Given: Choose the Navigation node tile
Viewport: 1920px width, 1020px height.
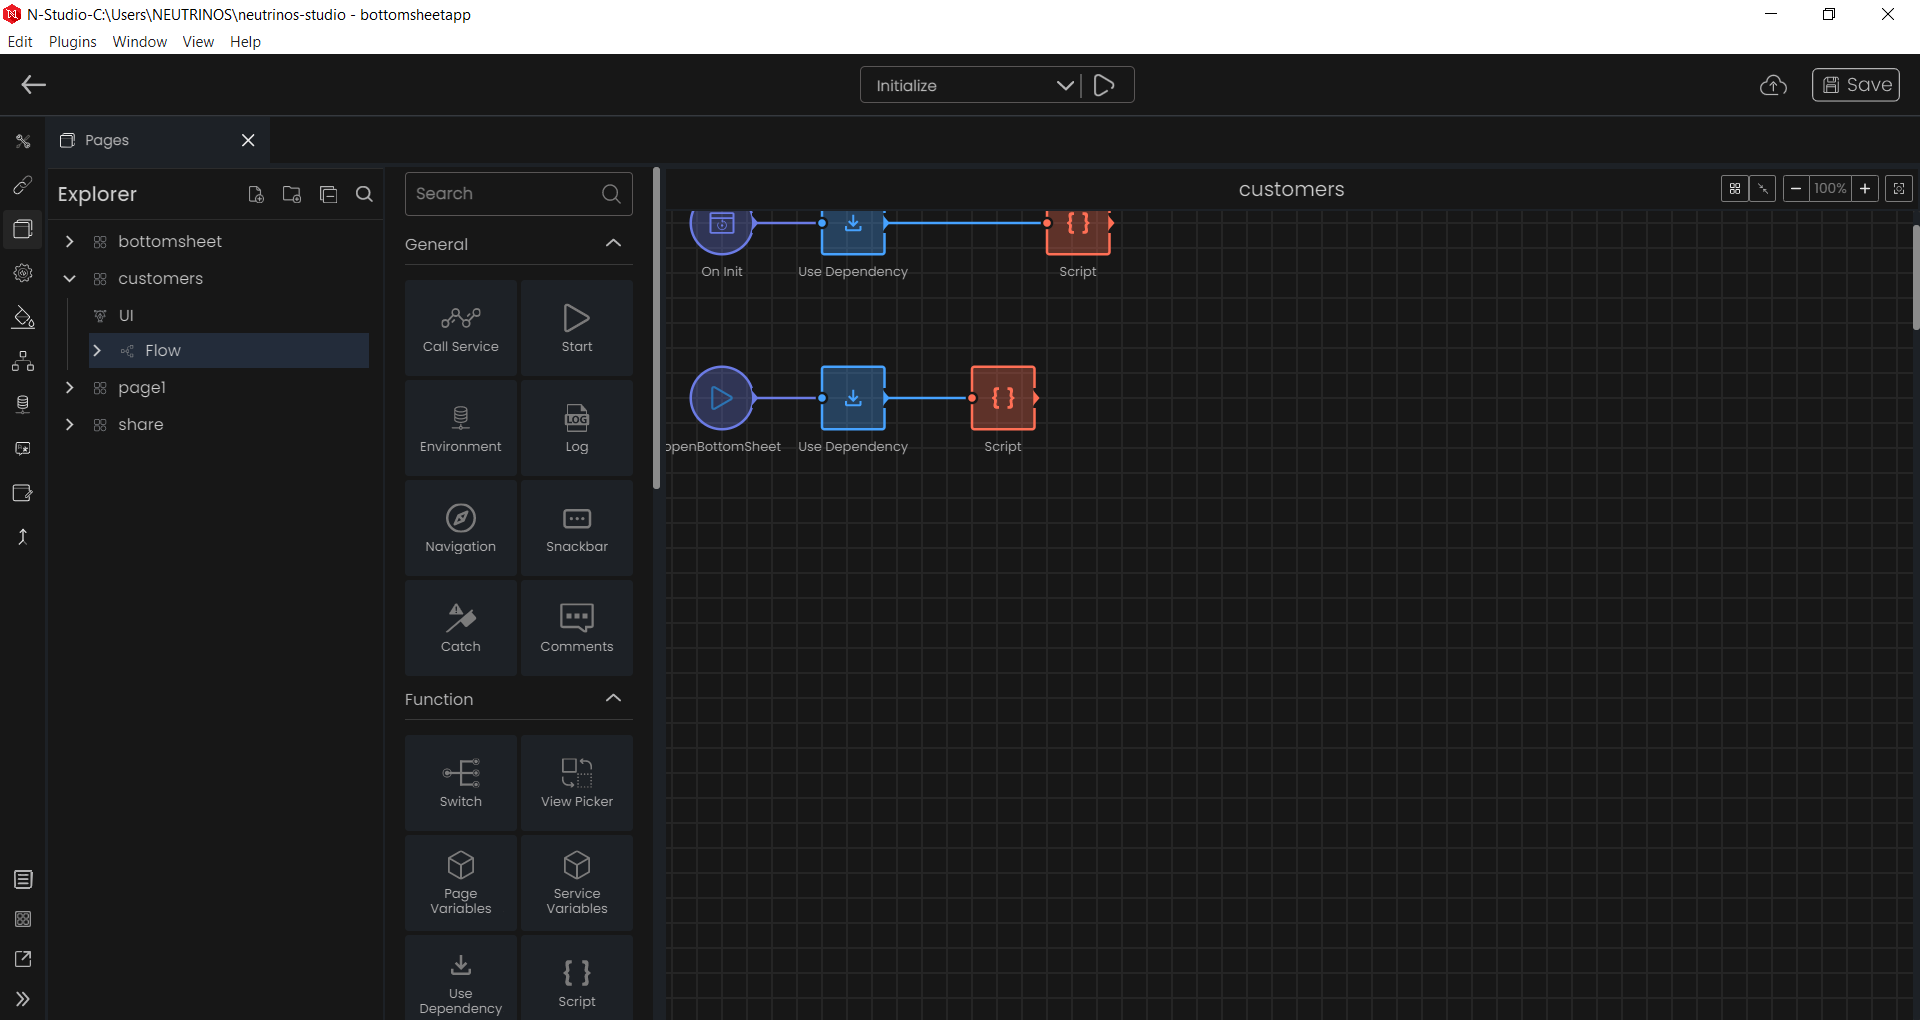Looking at the screenshot, I should (x=460, y=528).
